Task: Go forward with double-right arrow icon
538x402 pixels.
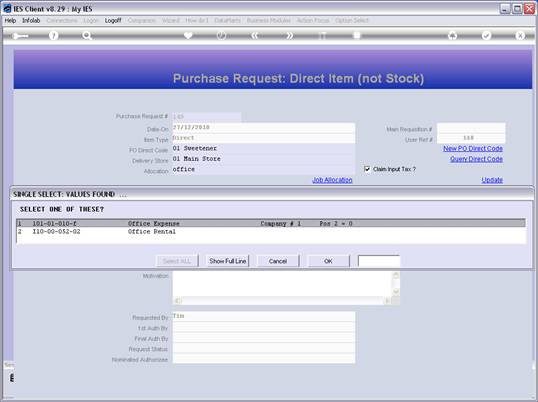Action: click(x=290, y=35)
